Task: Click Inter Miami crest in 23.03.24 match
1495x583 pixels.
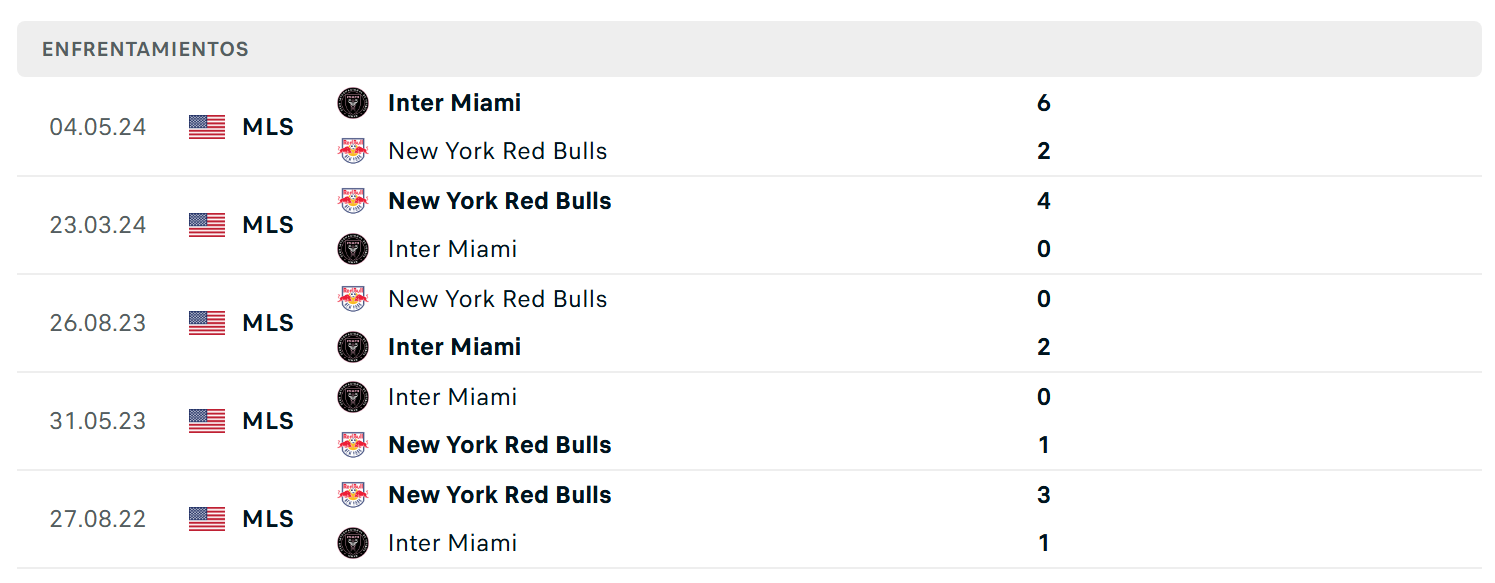Action: pos(353,249)
